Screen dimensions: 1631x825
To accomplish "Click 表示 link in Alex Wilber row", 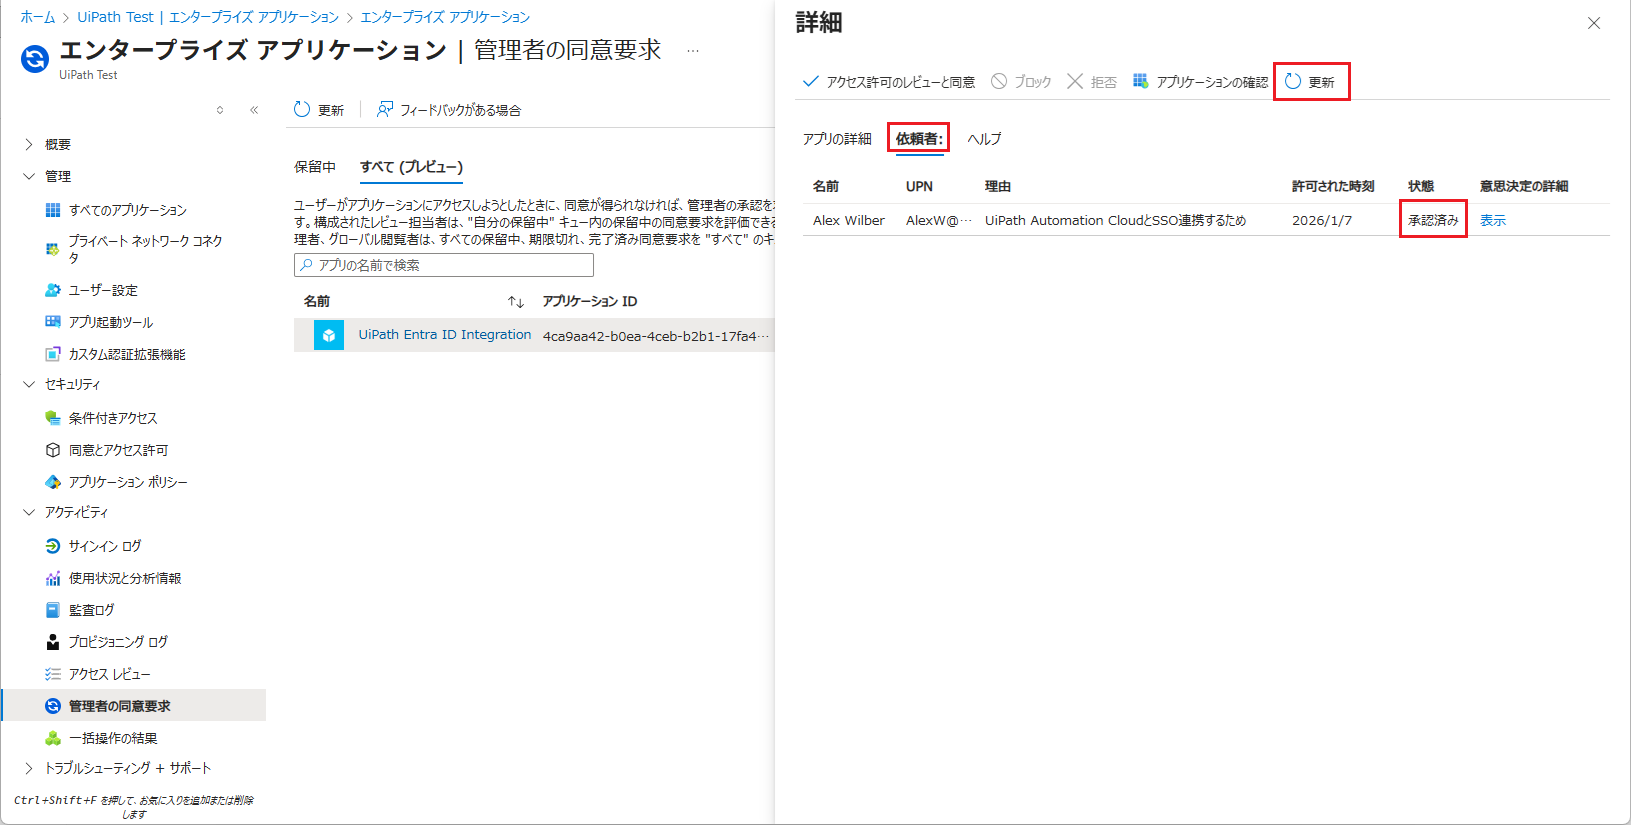I will (1493, 221).
